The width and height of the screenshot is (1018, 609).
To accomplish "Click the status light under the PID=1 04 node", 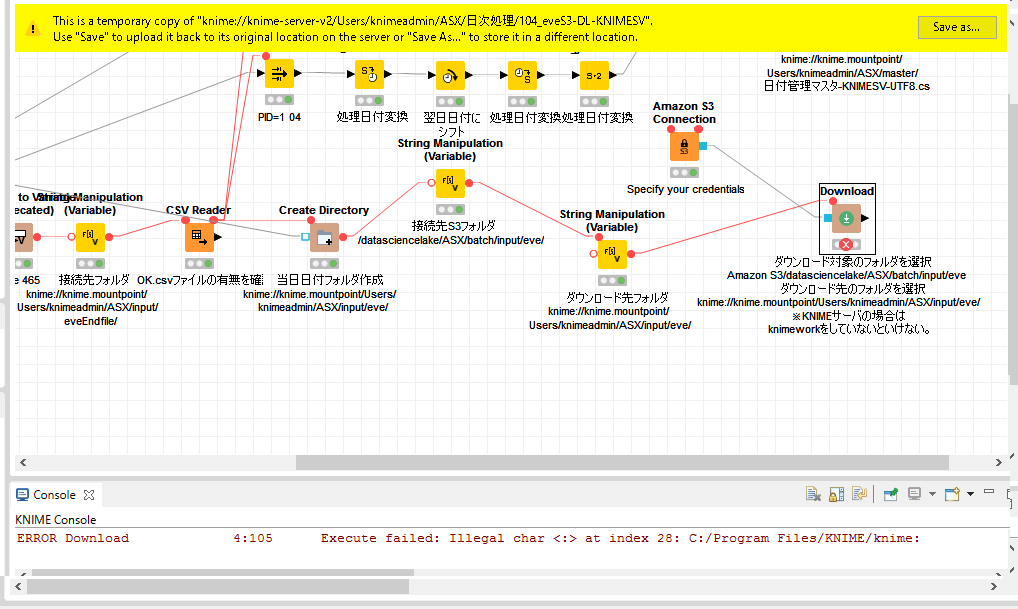I will (x=279, y=100).
